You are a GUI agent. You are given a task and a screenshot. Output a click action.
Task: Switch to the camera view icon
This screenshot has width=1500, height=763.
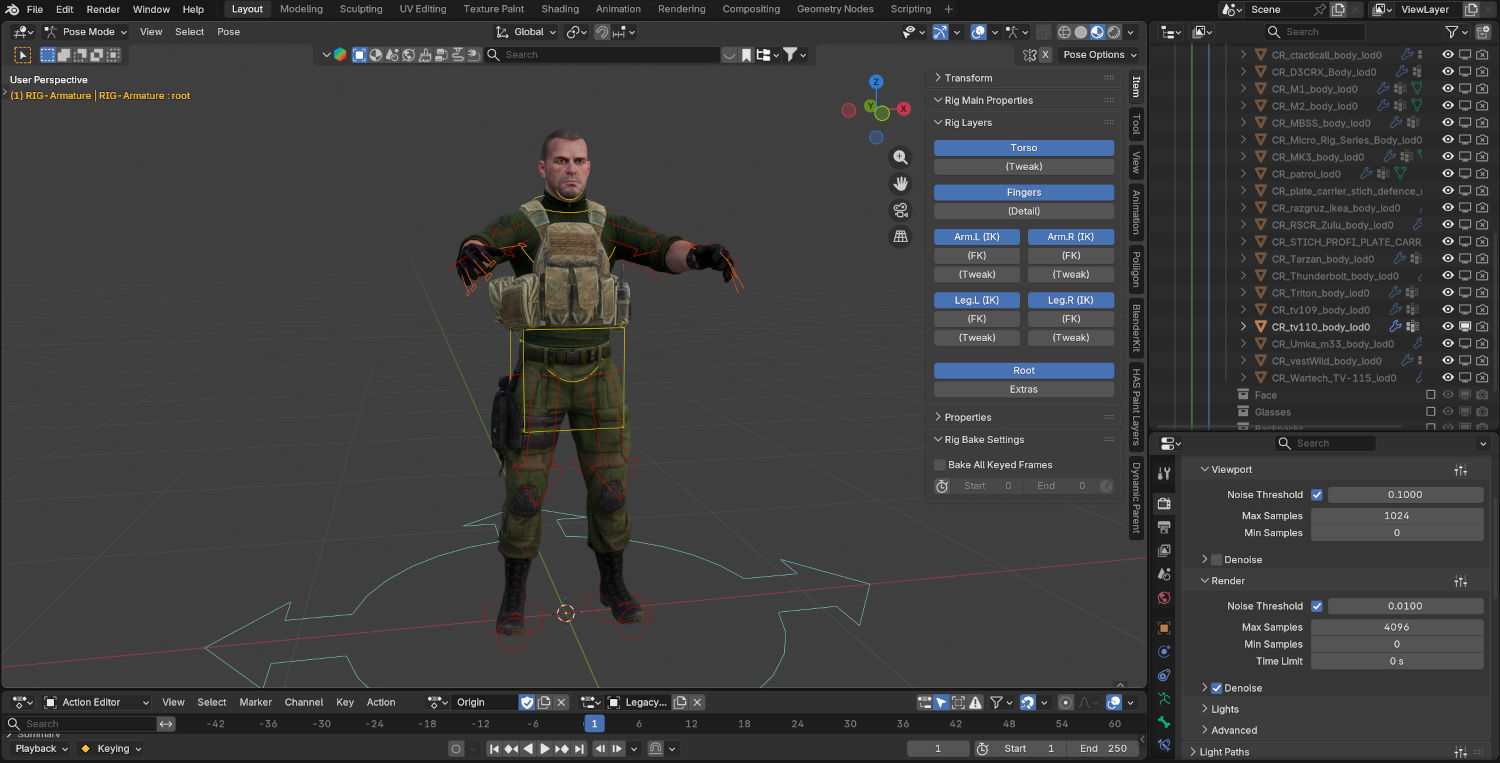coord(899,208)
